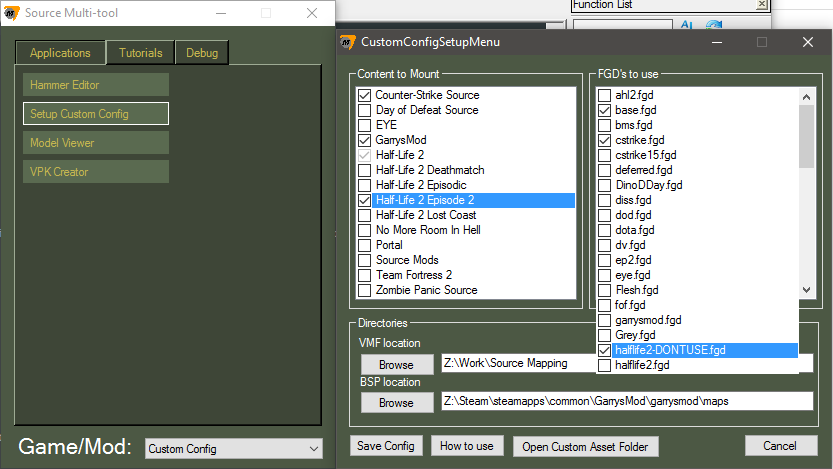Click the FGD list scrollbar thumb
The height and width of the screenshot is (469, 833).
click(806, 137)
